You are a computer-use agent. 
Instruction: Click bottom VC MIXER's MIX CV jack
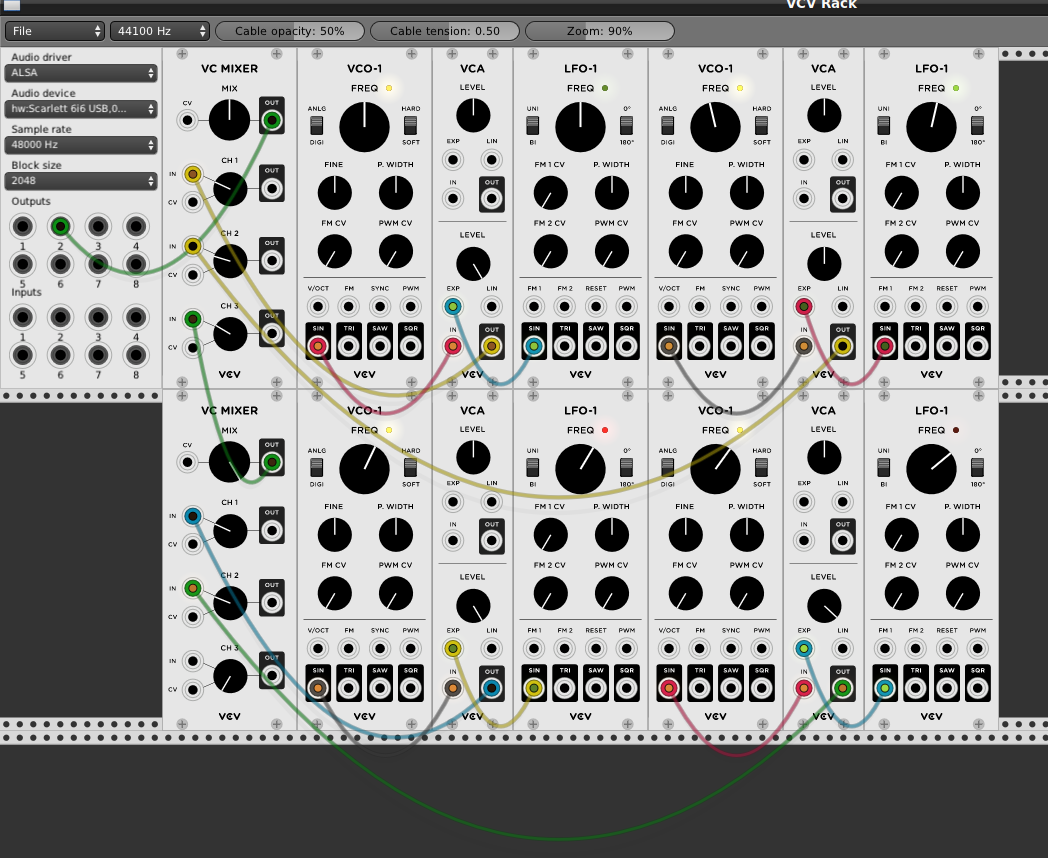pyautogui.click(x=187, y=462)
